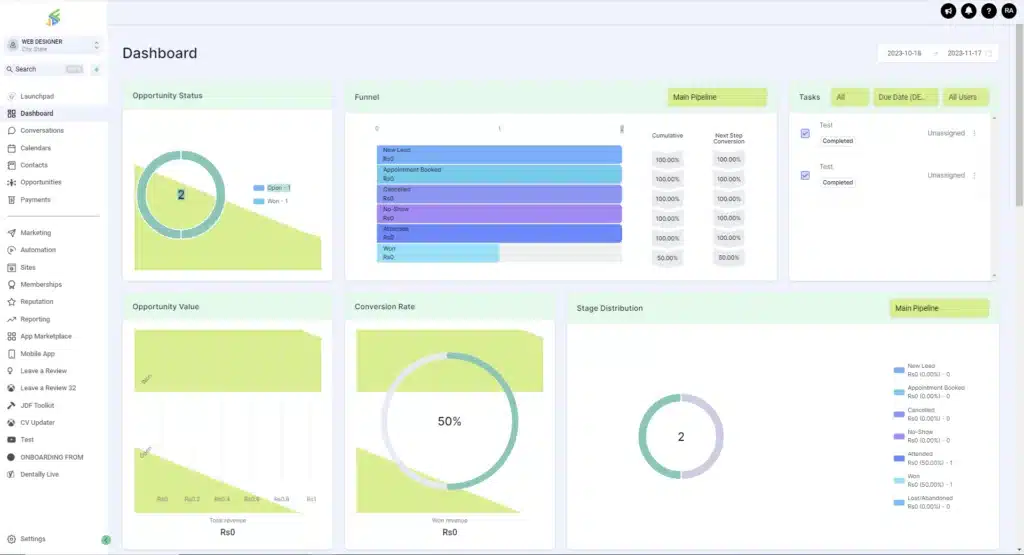Go to Opportunities in the sidebar
The height and width of the screenshot is (555, 1024).
(41, 182)
